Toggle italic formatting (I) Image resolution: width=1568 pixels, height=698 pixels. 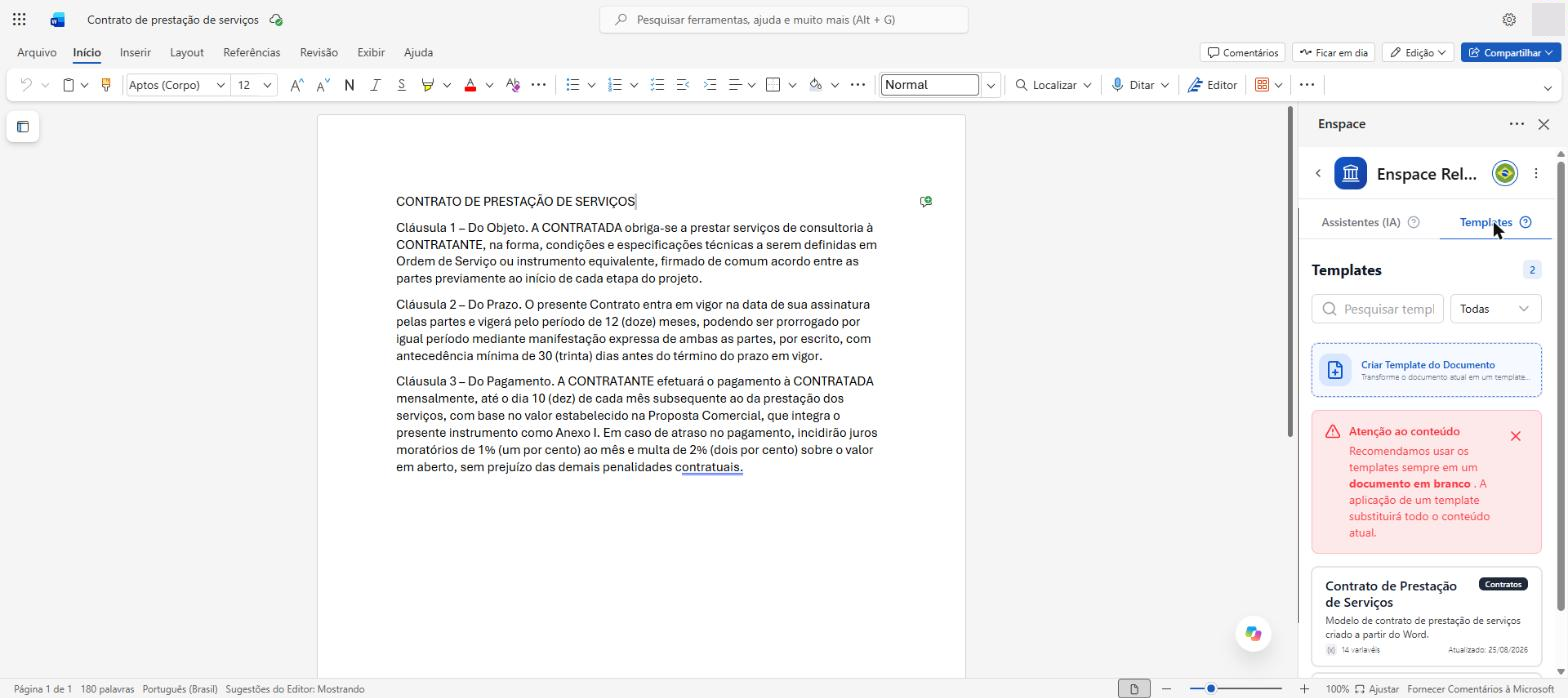pyautogui.click(x=375, y=85)
